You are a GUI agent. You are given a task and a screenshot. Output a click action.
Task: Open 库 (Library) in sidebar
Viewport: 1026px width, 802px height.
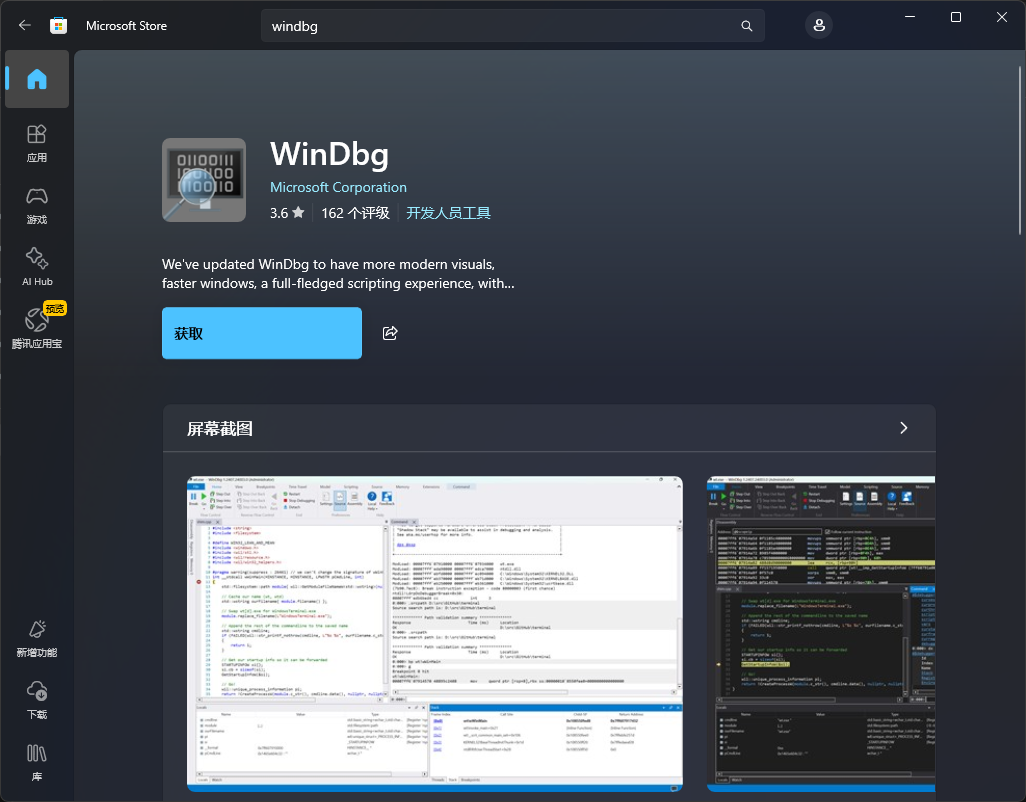37,763
